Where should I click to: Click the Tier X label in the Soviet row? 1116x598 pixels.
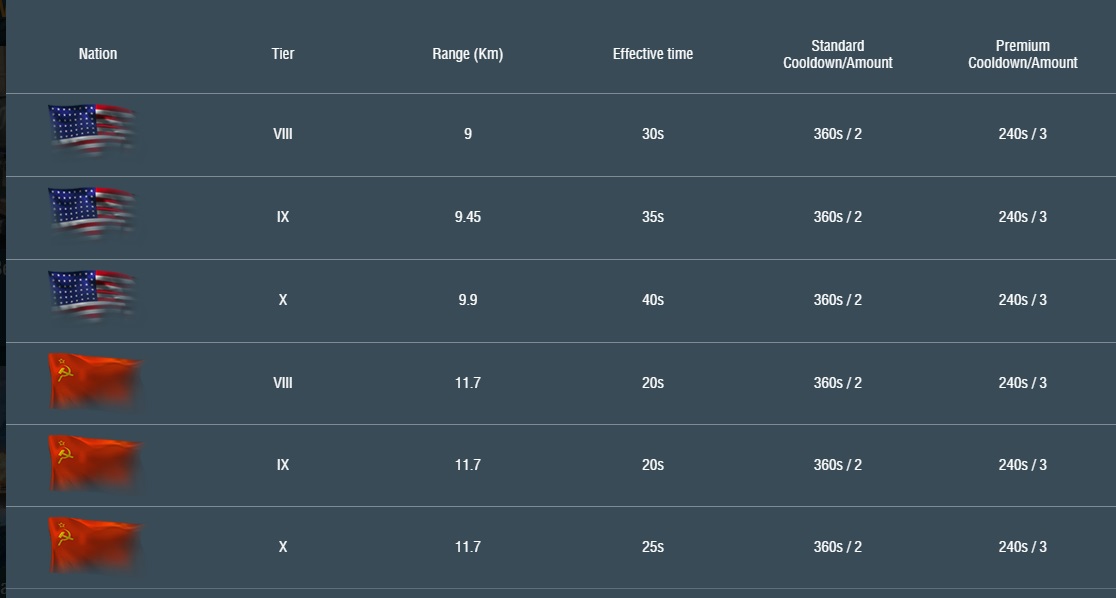point(283,547)
